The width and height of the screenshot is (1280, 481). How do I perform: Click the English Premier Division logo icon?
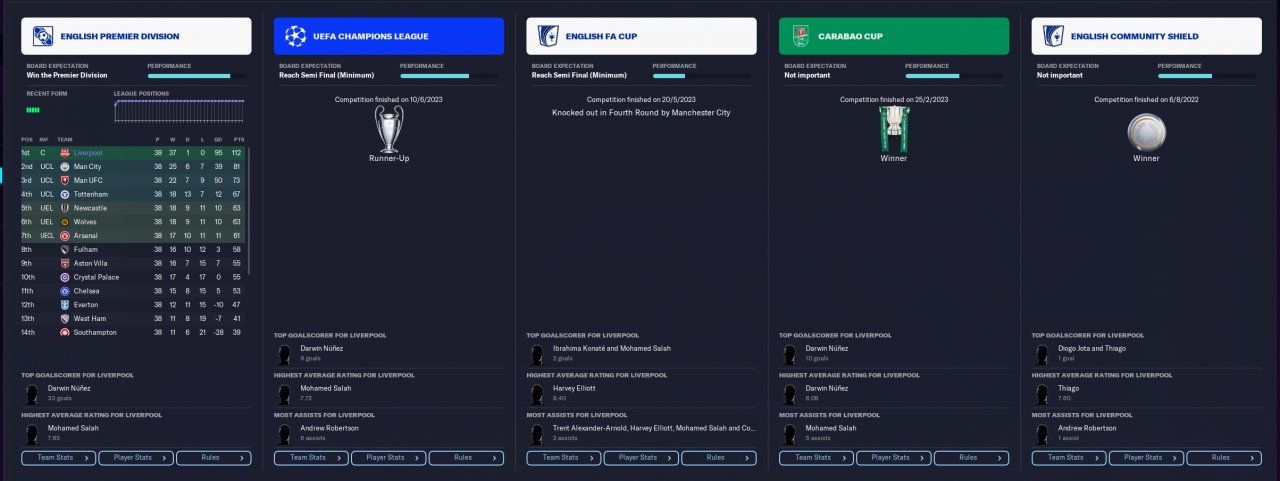[x=43, y=36]
